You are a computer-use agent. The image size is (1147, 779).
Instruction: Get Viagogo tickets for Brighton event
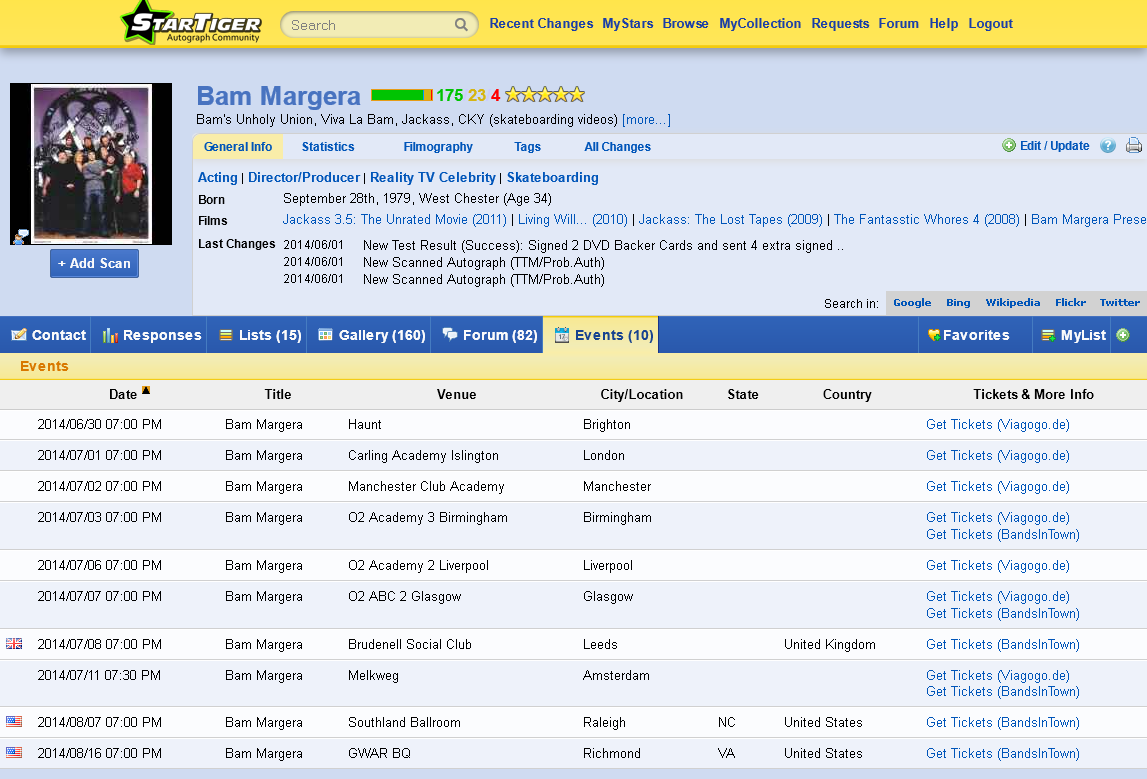pyautogui.click(x=998, y=424)
